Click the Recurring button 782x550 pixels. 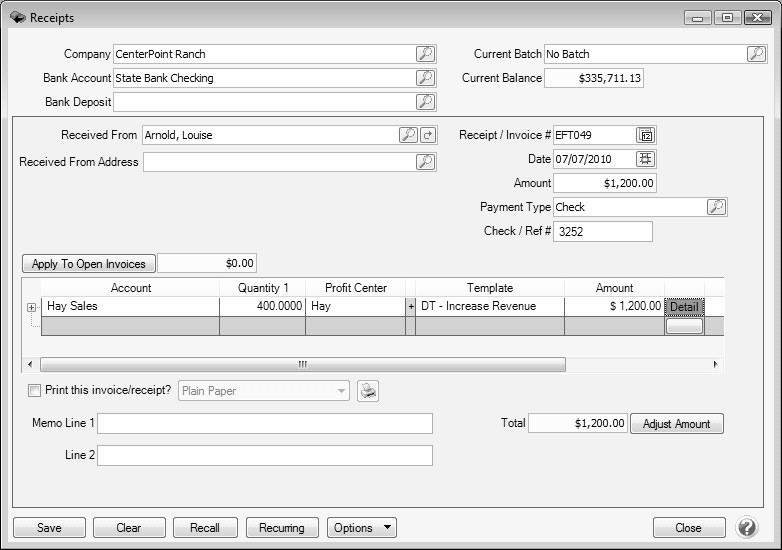click(282, 528)
